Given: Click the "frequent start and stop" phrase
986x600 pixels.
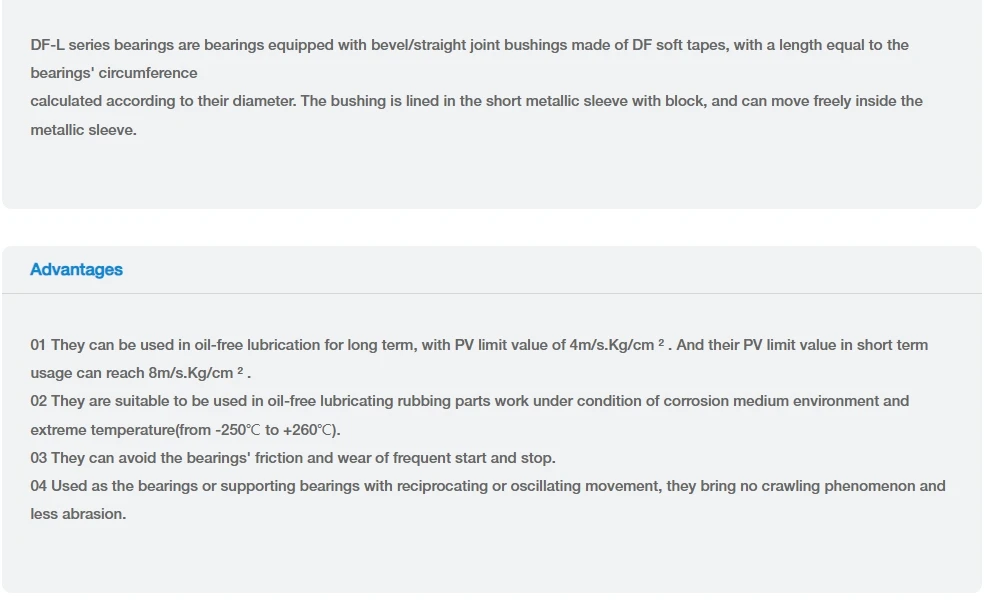Looking at the screenshot, I should (x=474, y=458).
